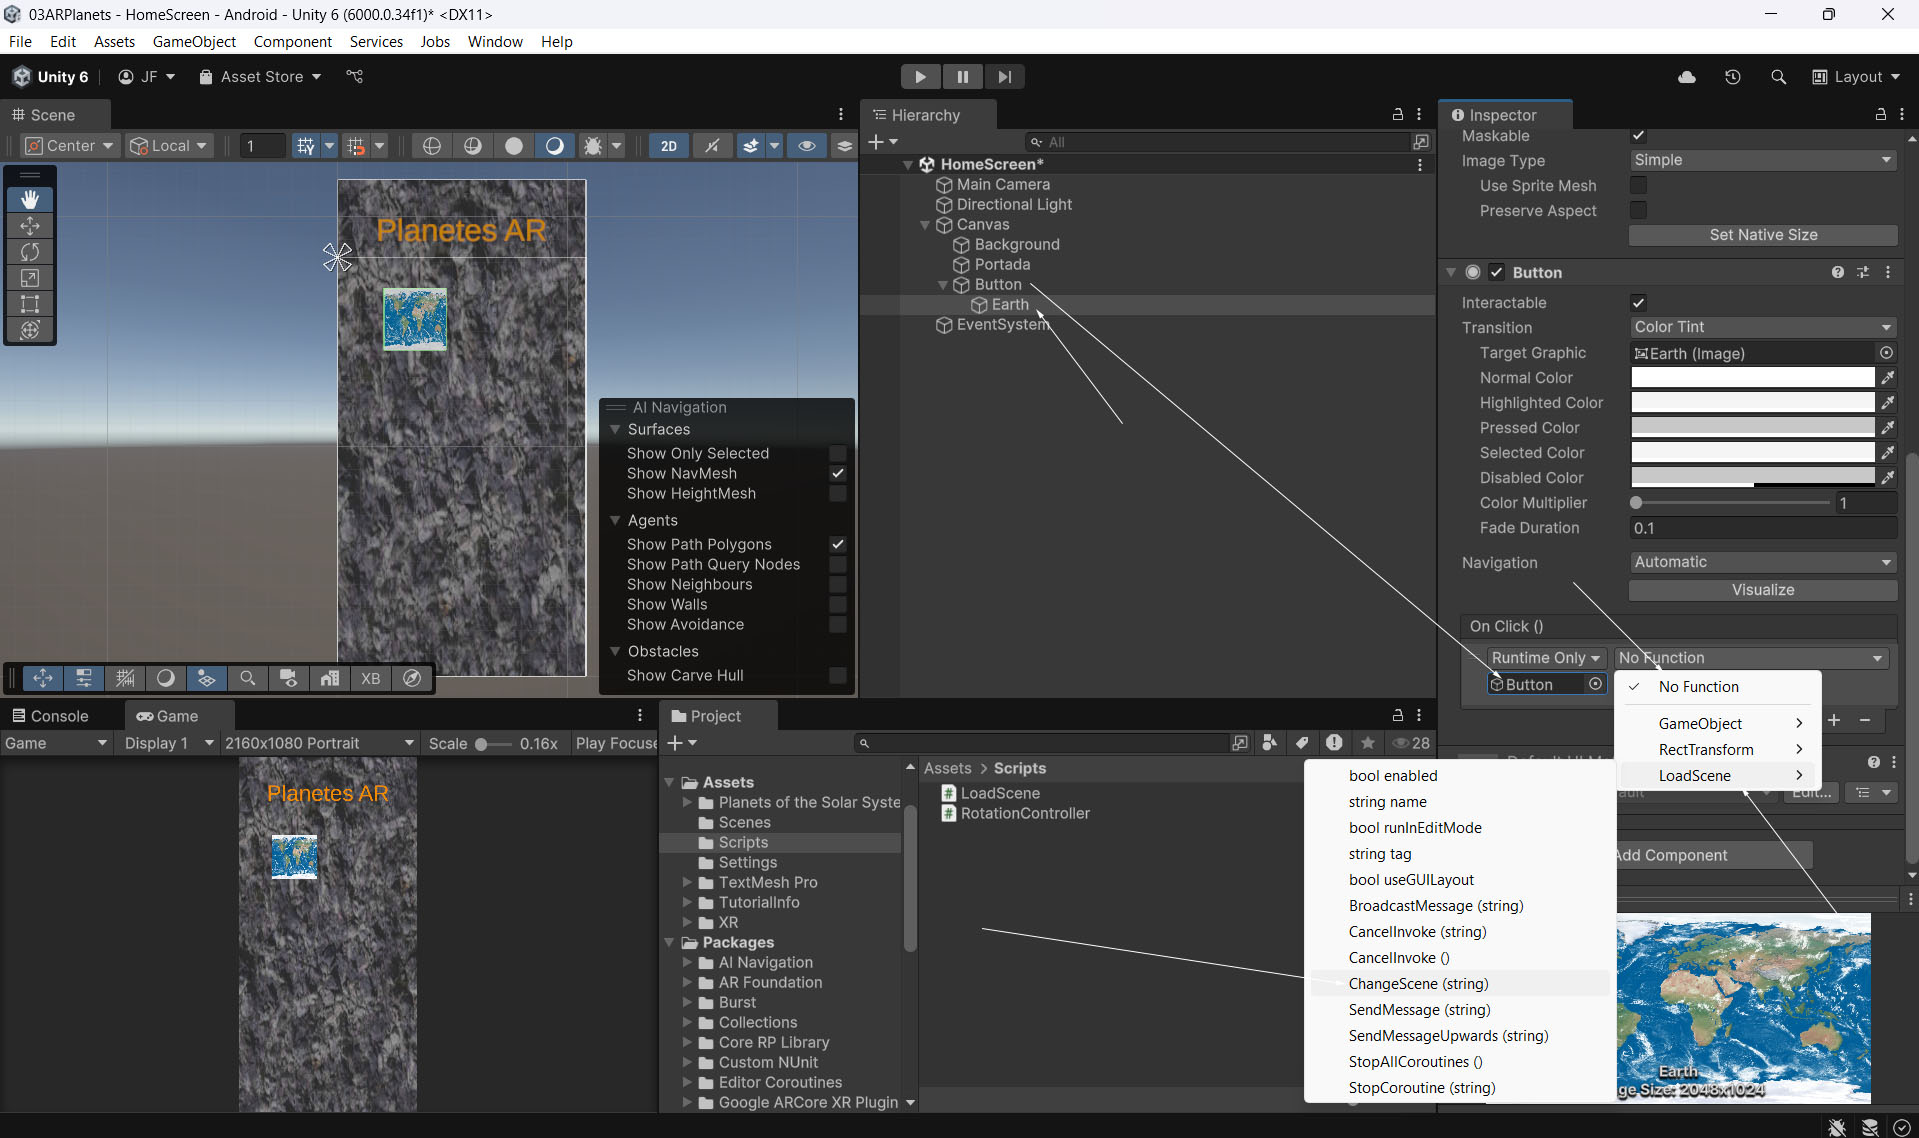This screenshot has width=1919, height=1138.
Task: Open the GameObject menu in menu bar
Action: [x=194, y=41]
